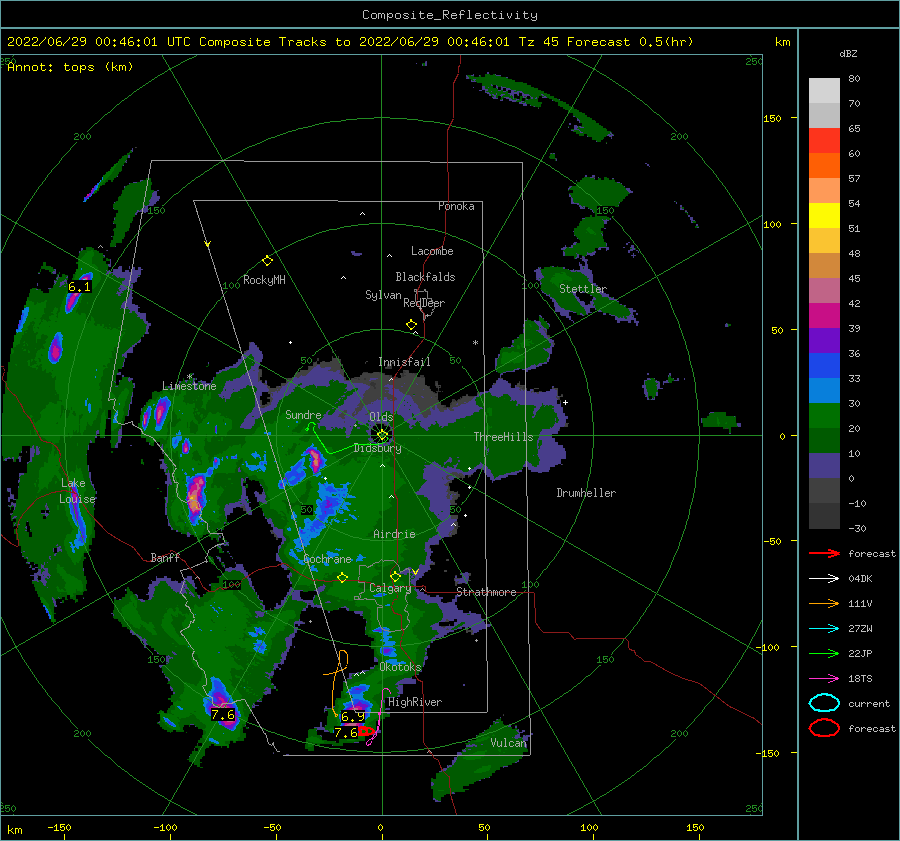Click the Annot: tops (km) label

coord(70,67)
